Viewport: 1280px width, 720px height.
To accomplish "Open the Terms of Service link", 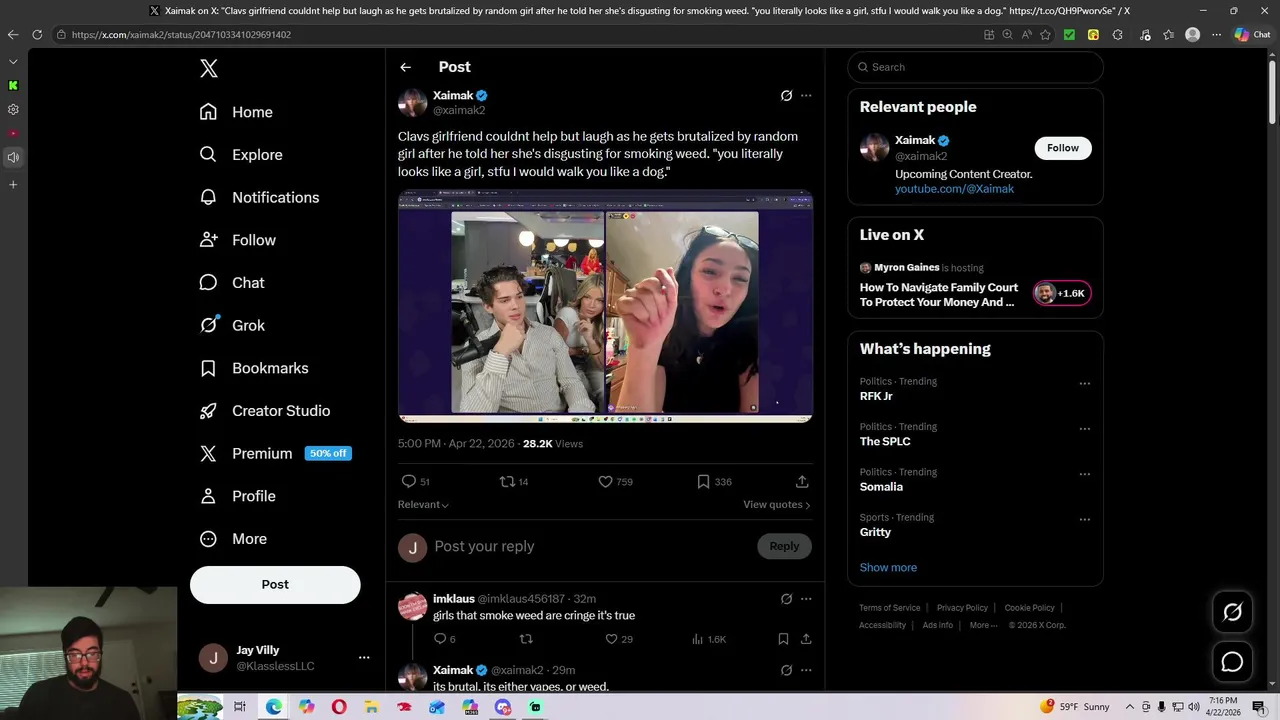I will tap(889, 608).
